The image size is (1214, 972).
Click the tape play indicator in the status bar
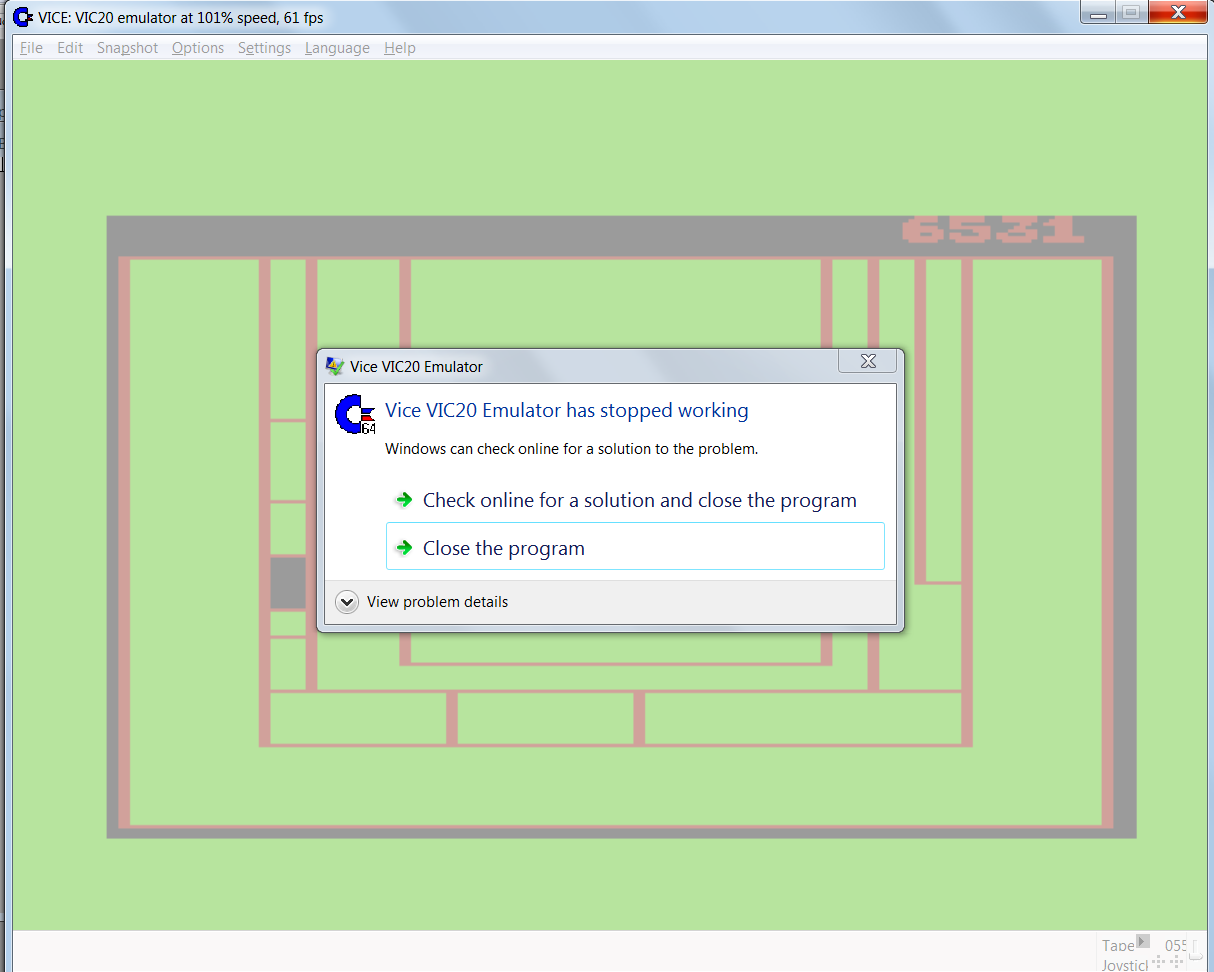pos(1143,941)
